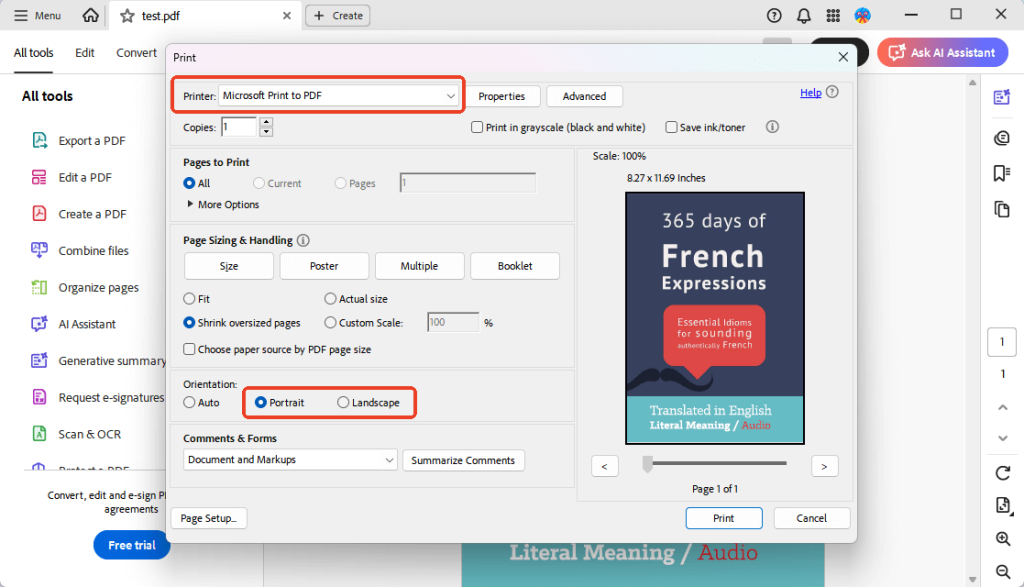Click the Copies number input field
1024x587 pixels.
239,127
